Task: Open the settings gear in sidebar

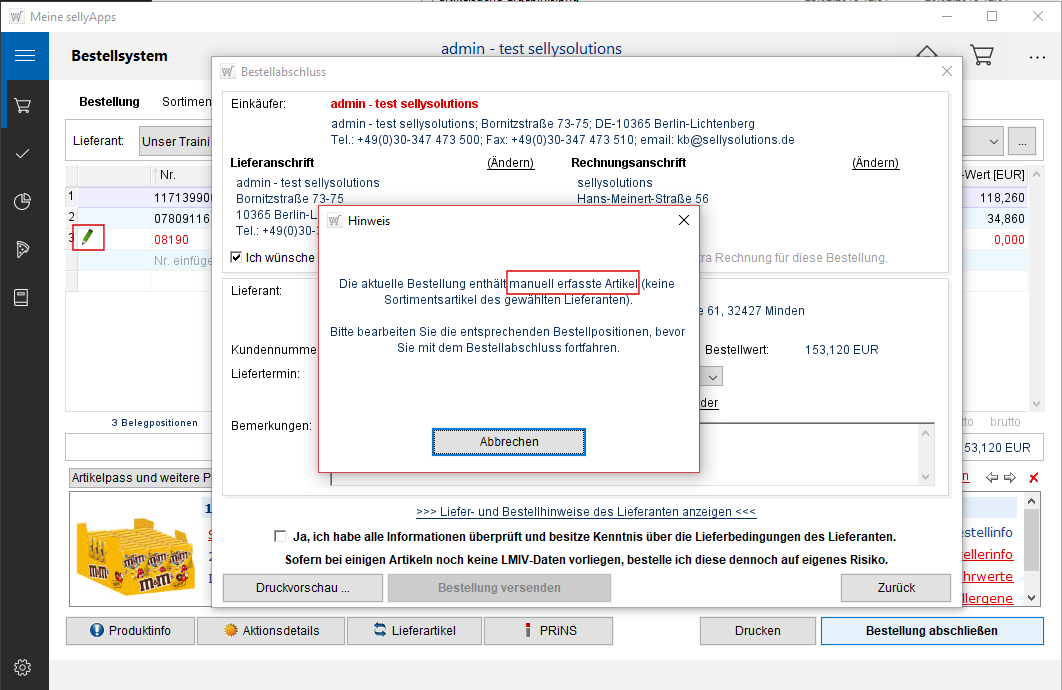Action: [x=22, y=668]
